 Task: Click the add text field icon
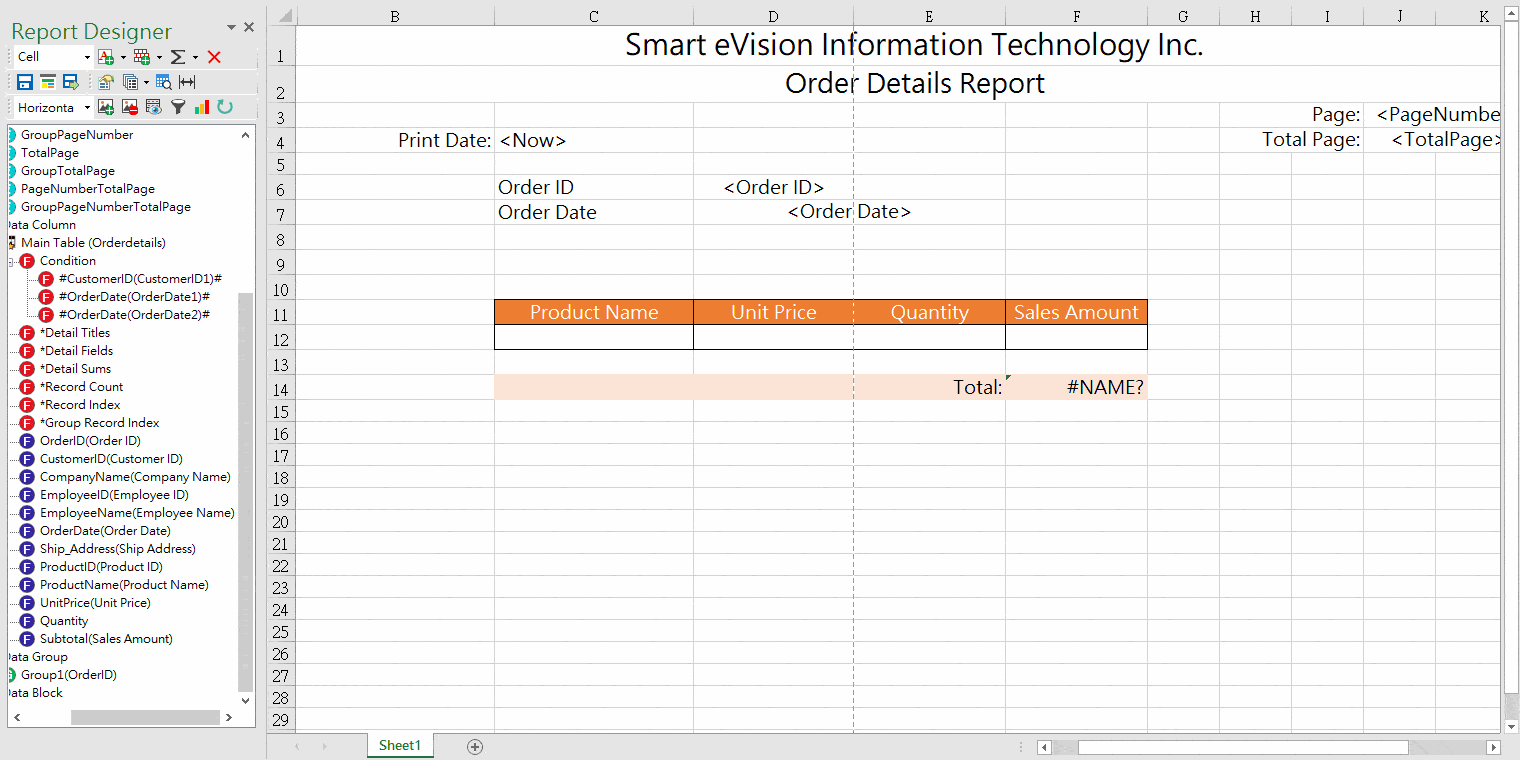coord(106,57)
